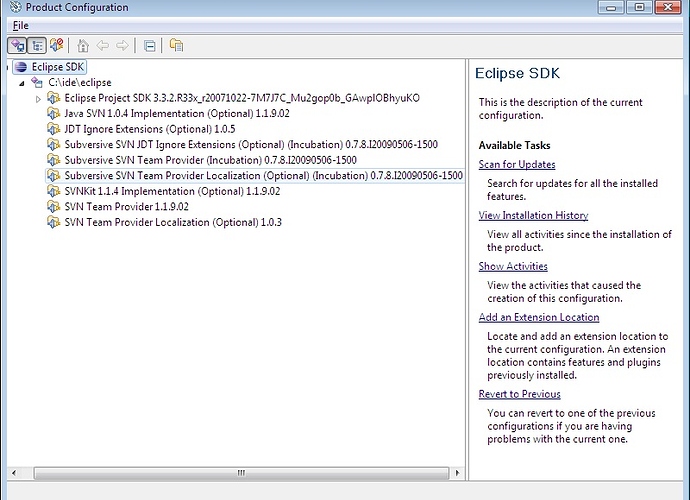Viewport: 690px width, 500px height.
Task: Open the File menu
Action: [21, 26]
